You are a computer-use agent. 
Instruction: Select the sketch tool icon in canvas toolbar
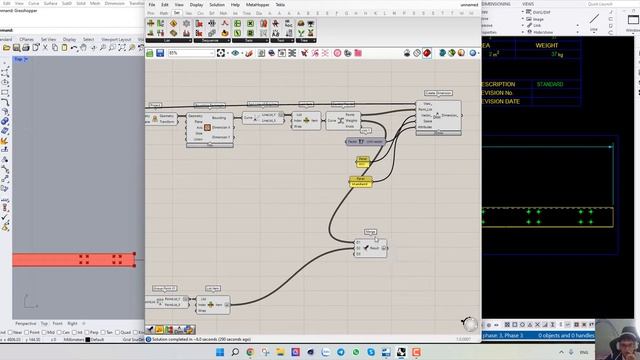pyautogui.click(x=249, y=53)
